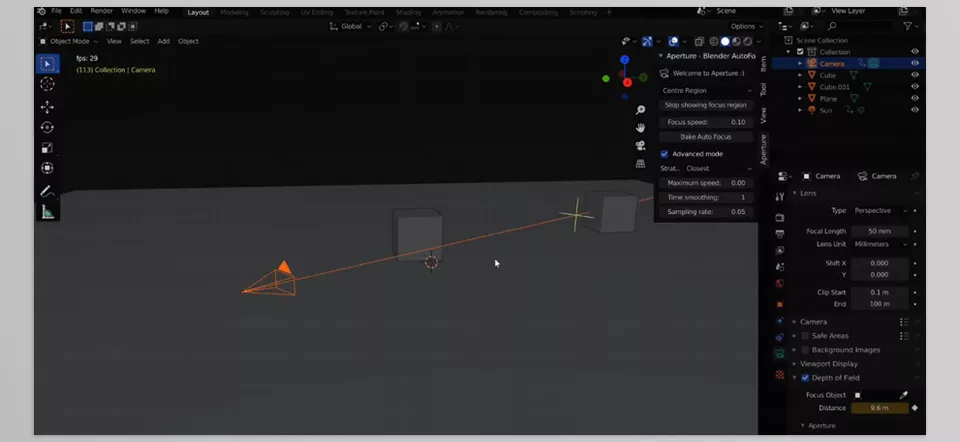
Task: Open the Texture properties checker tab
Action: pos(779,374)
